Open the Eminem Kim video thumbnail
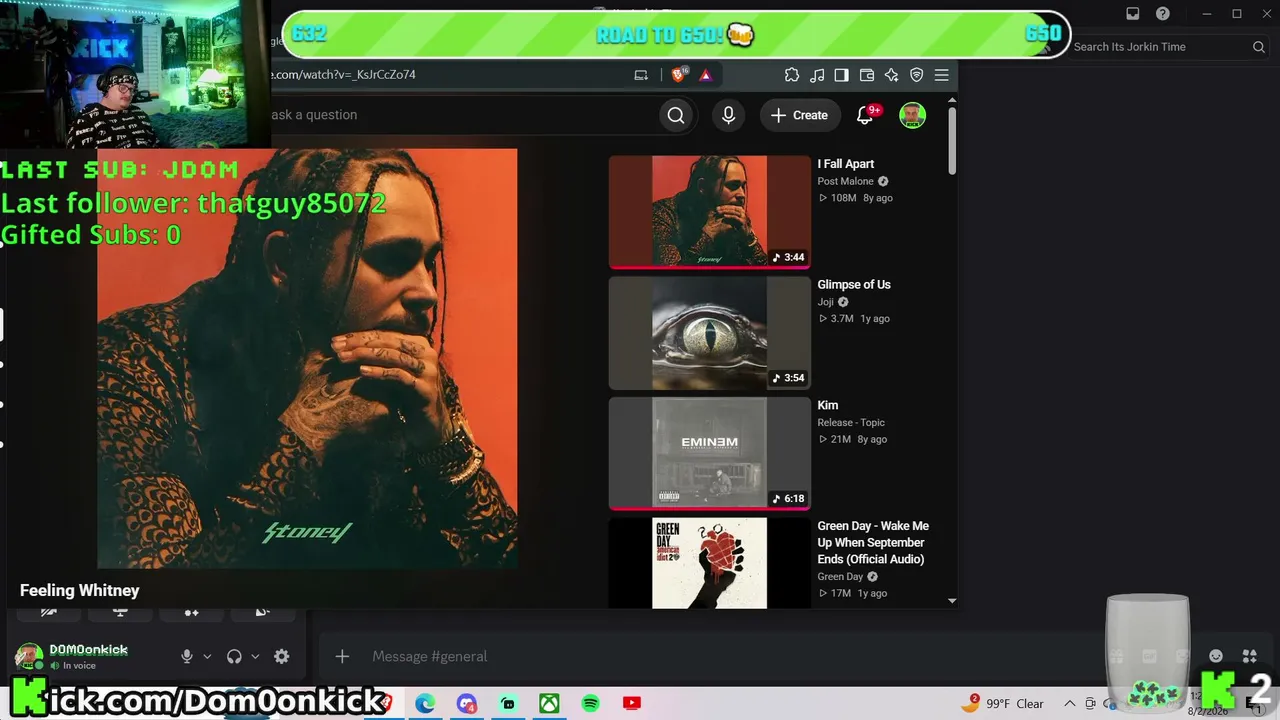This screenshot has width=1280, height=720. [x=709, y=453]
